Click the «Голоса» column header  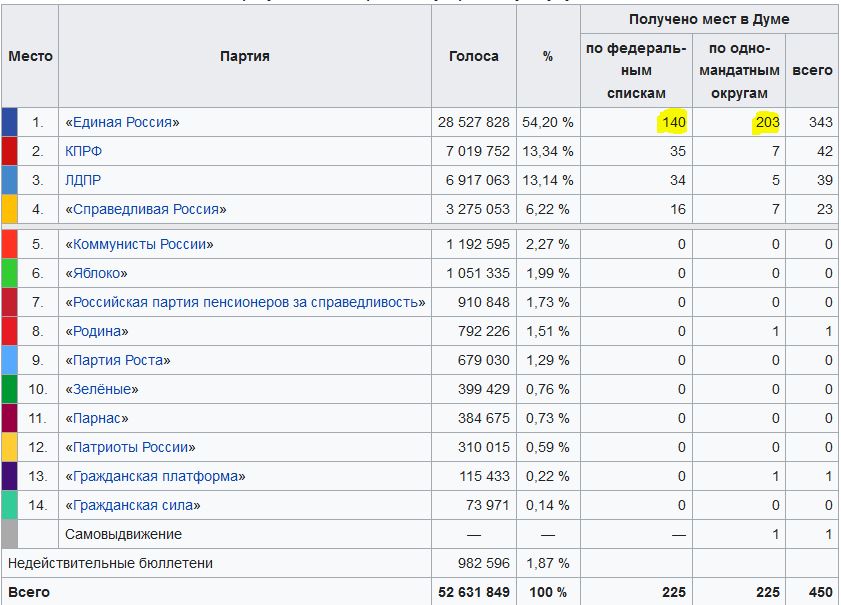(x=474, y=56)
